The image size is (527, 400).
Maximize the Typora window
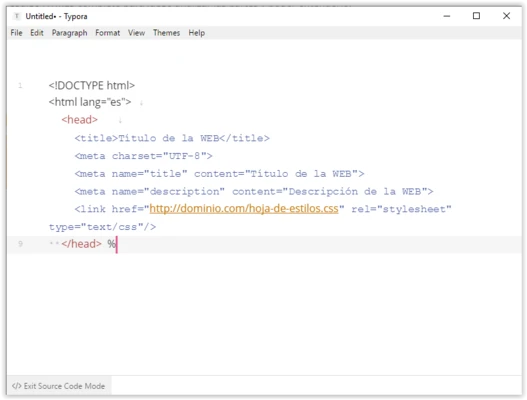pos(476,16)
